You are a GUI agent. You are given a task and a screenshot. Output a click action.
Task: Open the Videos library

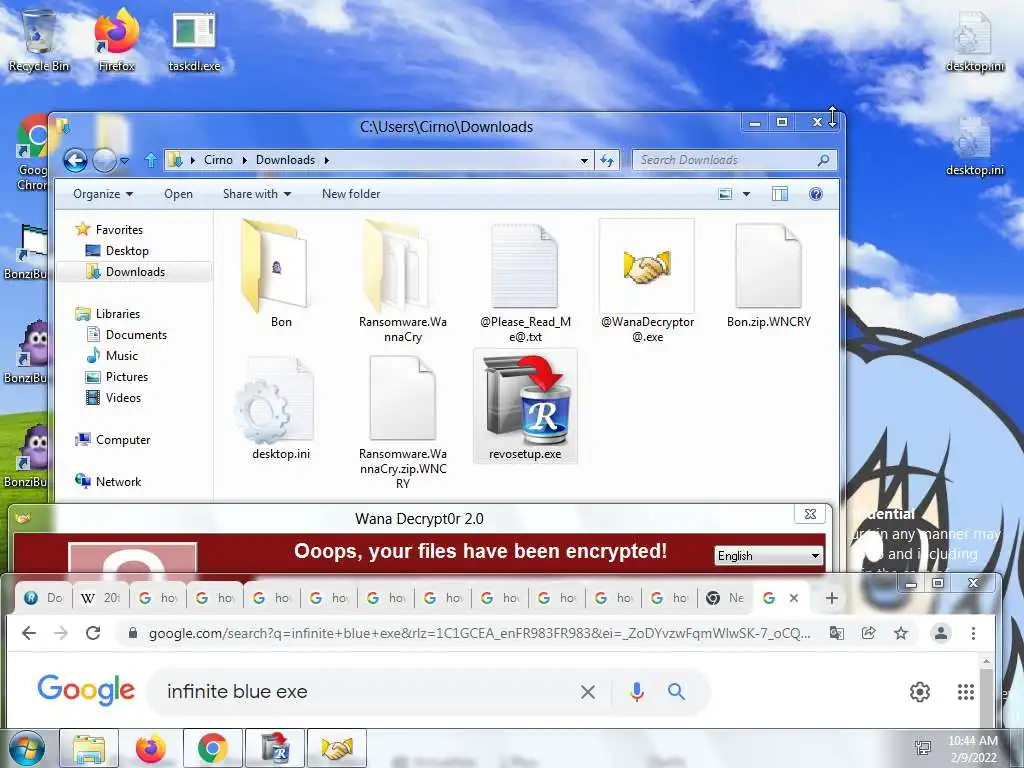pos(114,397)
